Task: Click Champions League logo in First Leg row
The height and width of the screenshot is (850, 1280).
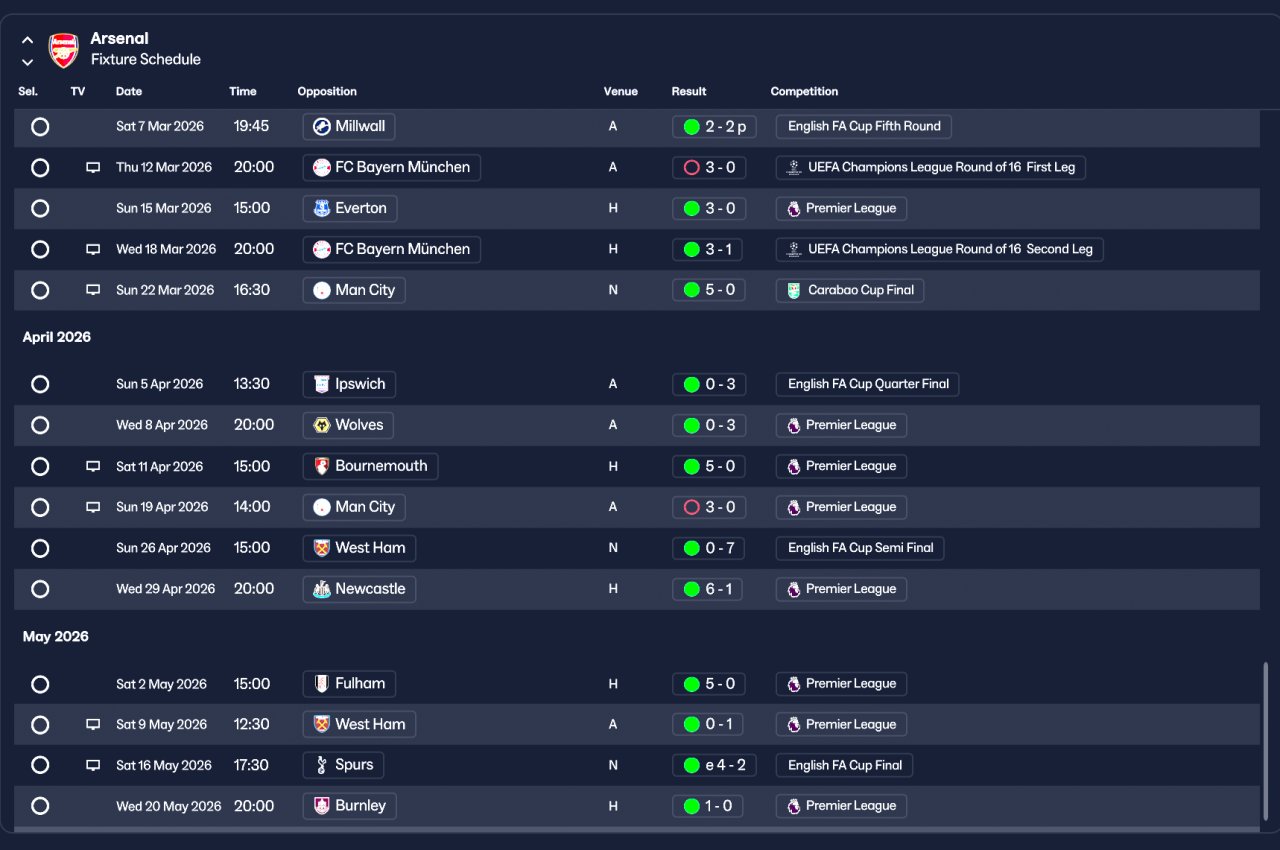Action: click(794, 167)
